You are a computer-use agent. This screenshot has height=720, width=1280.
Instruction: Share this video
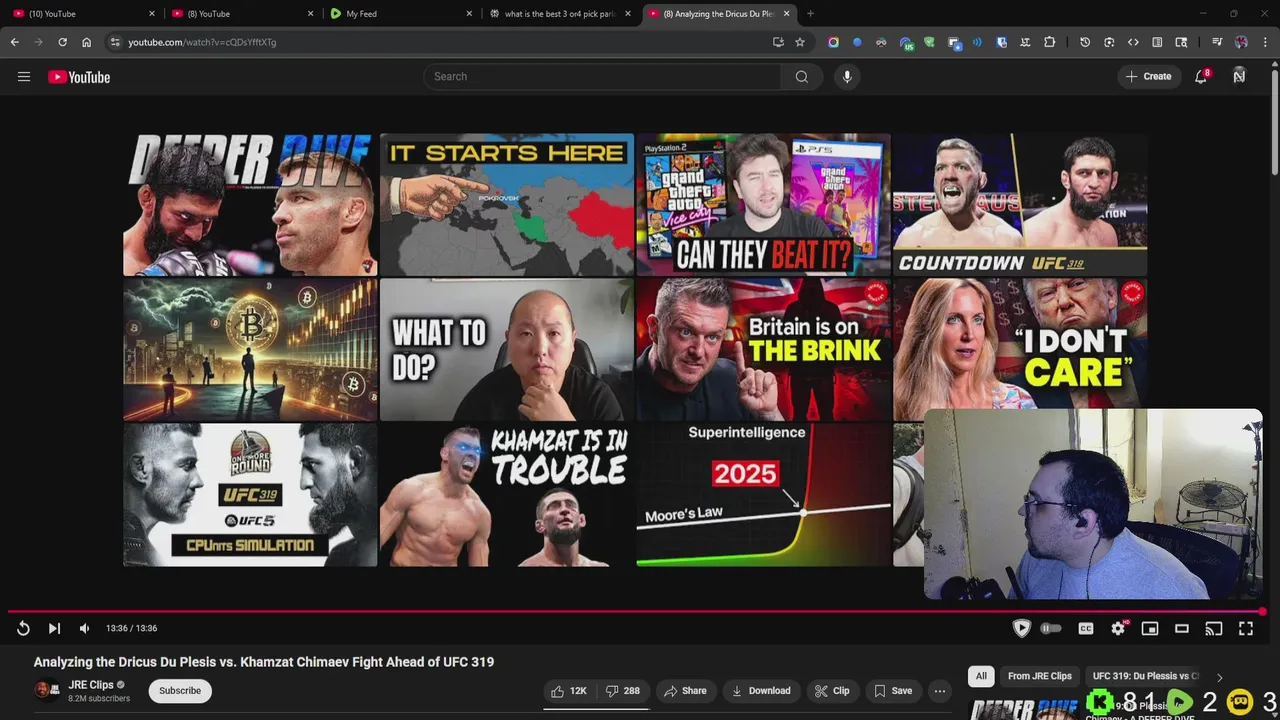(686, 691)
